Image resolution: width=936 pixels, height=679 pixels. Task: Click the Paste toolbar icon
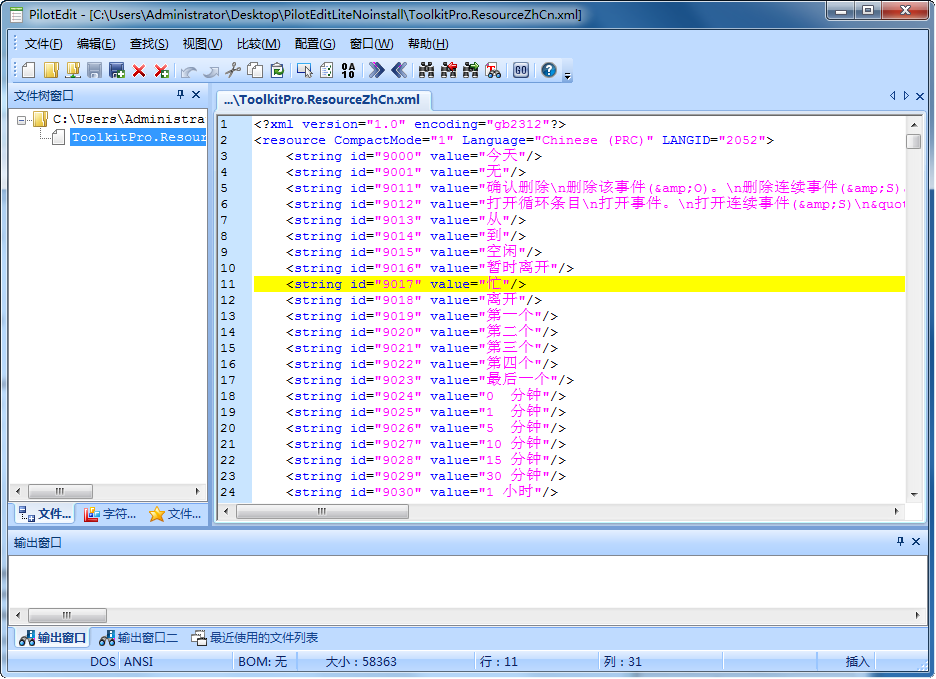tap(277, 70)
